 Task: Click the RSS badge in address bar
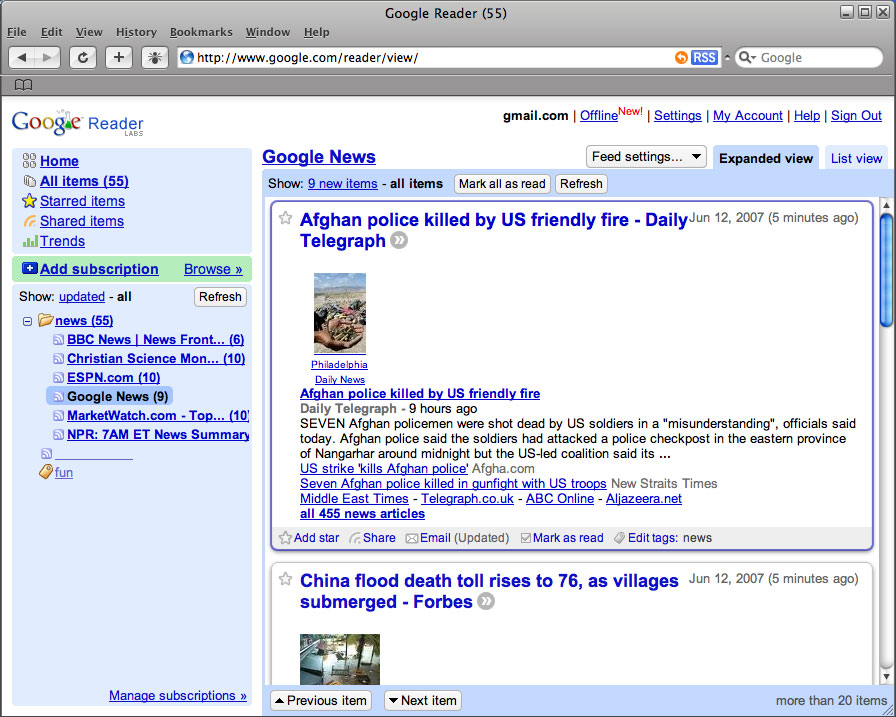(x=704, y=58)
